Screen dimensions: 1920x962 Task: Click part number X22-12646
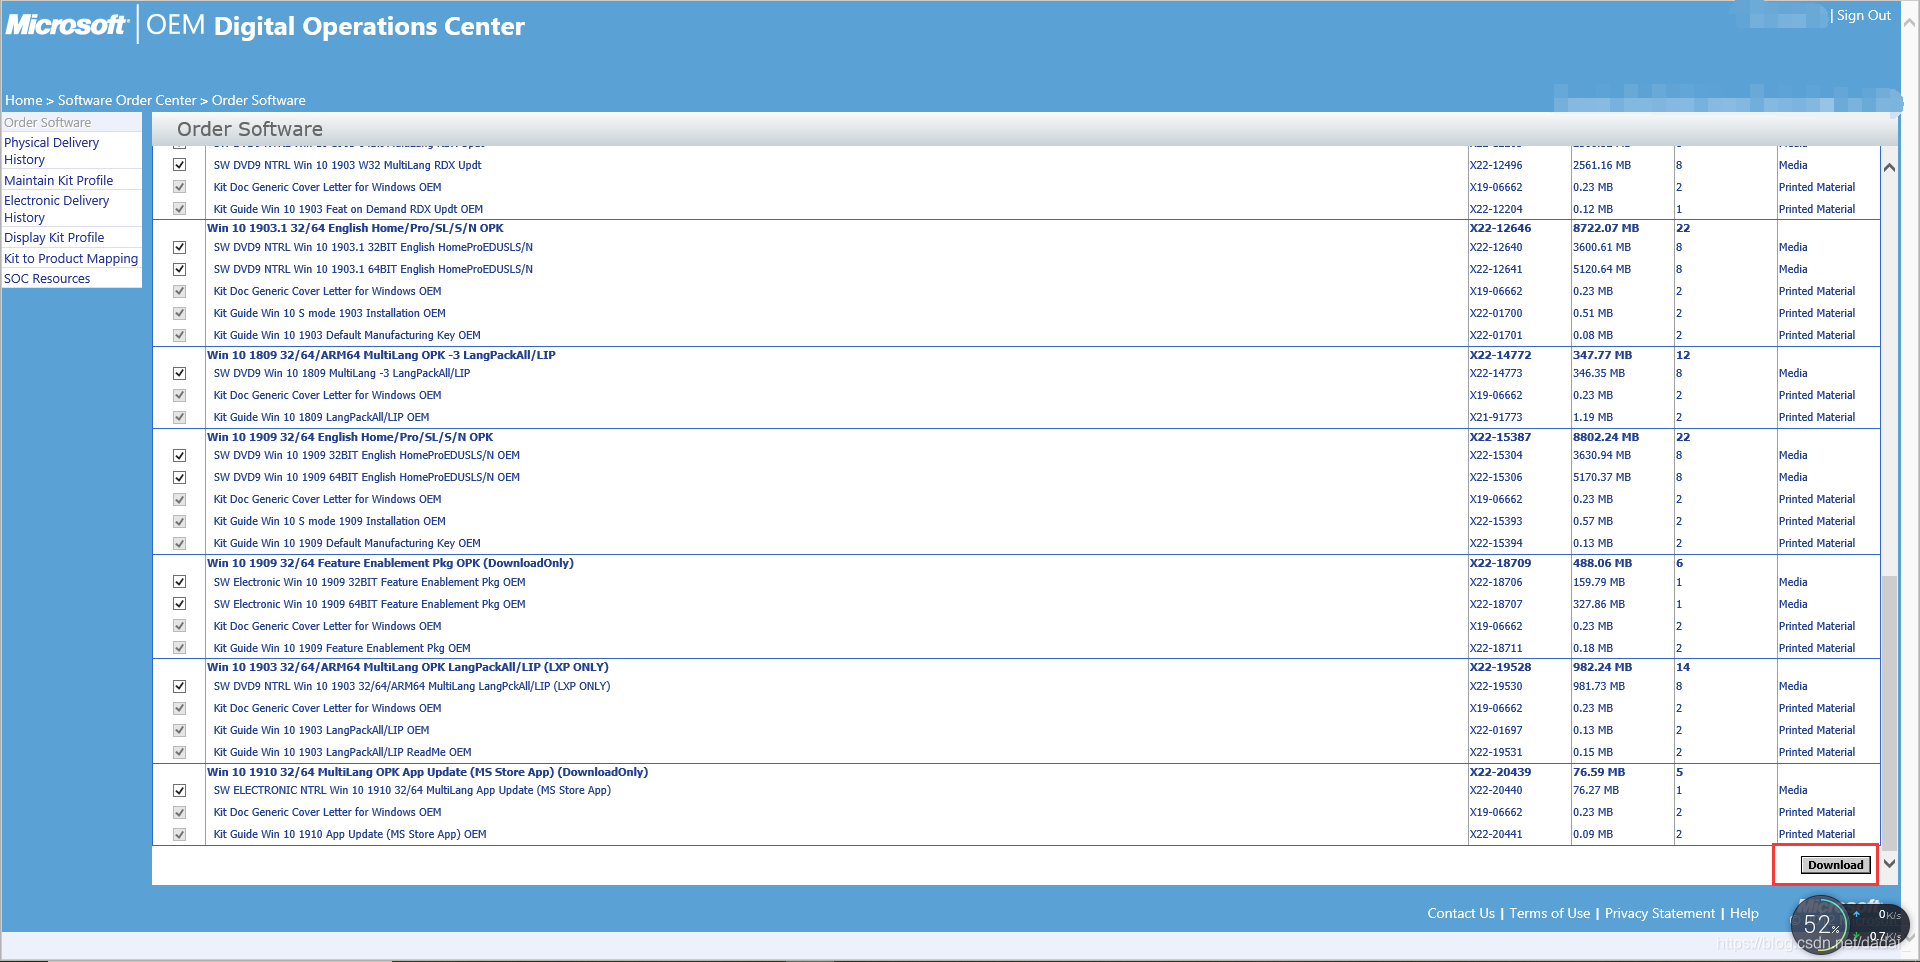pos(1500,228)
